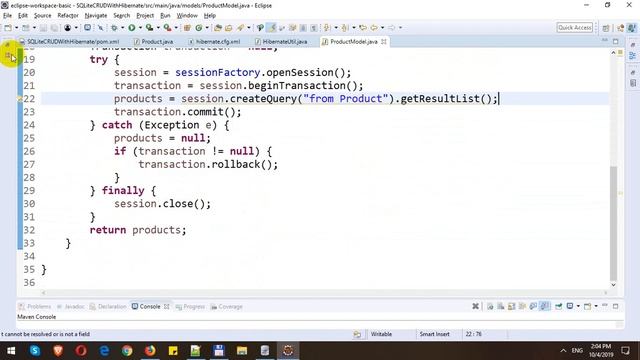
Task: Click the Debug bug toolbar icon
Action: point(114,28)
